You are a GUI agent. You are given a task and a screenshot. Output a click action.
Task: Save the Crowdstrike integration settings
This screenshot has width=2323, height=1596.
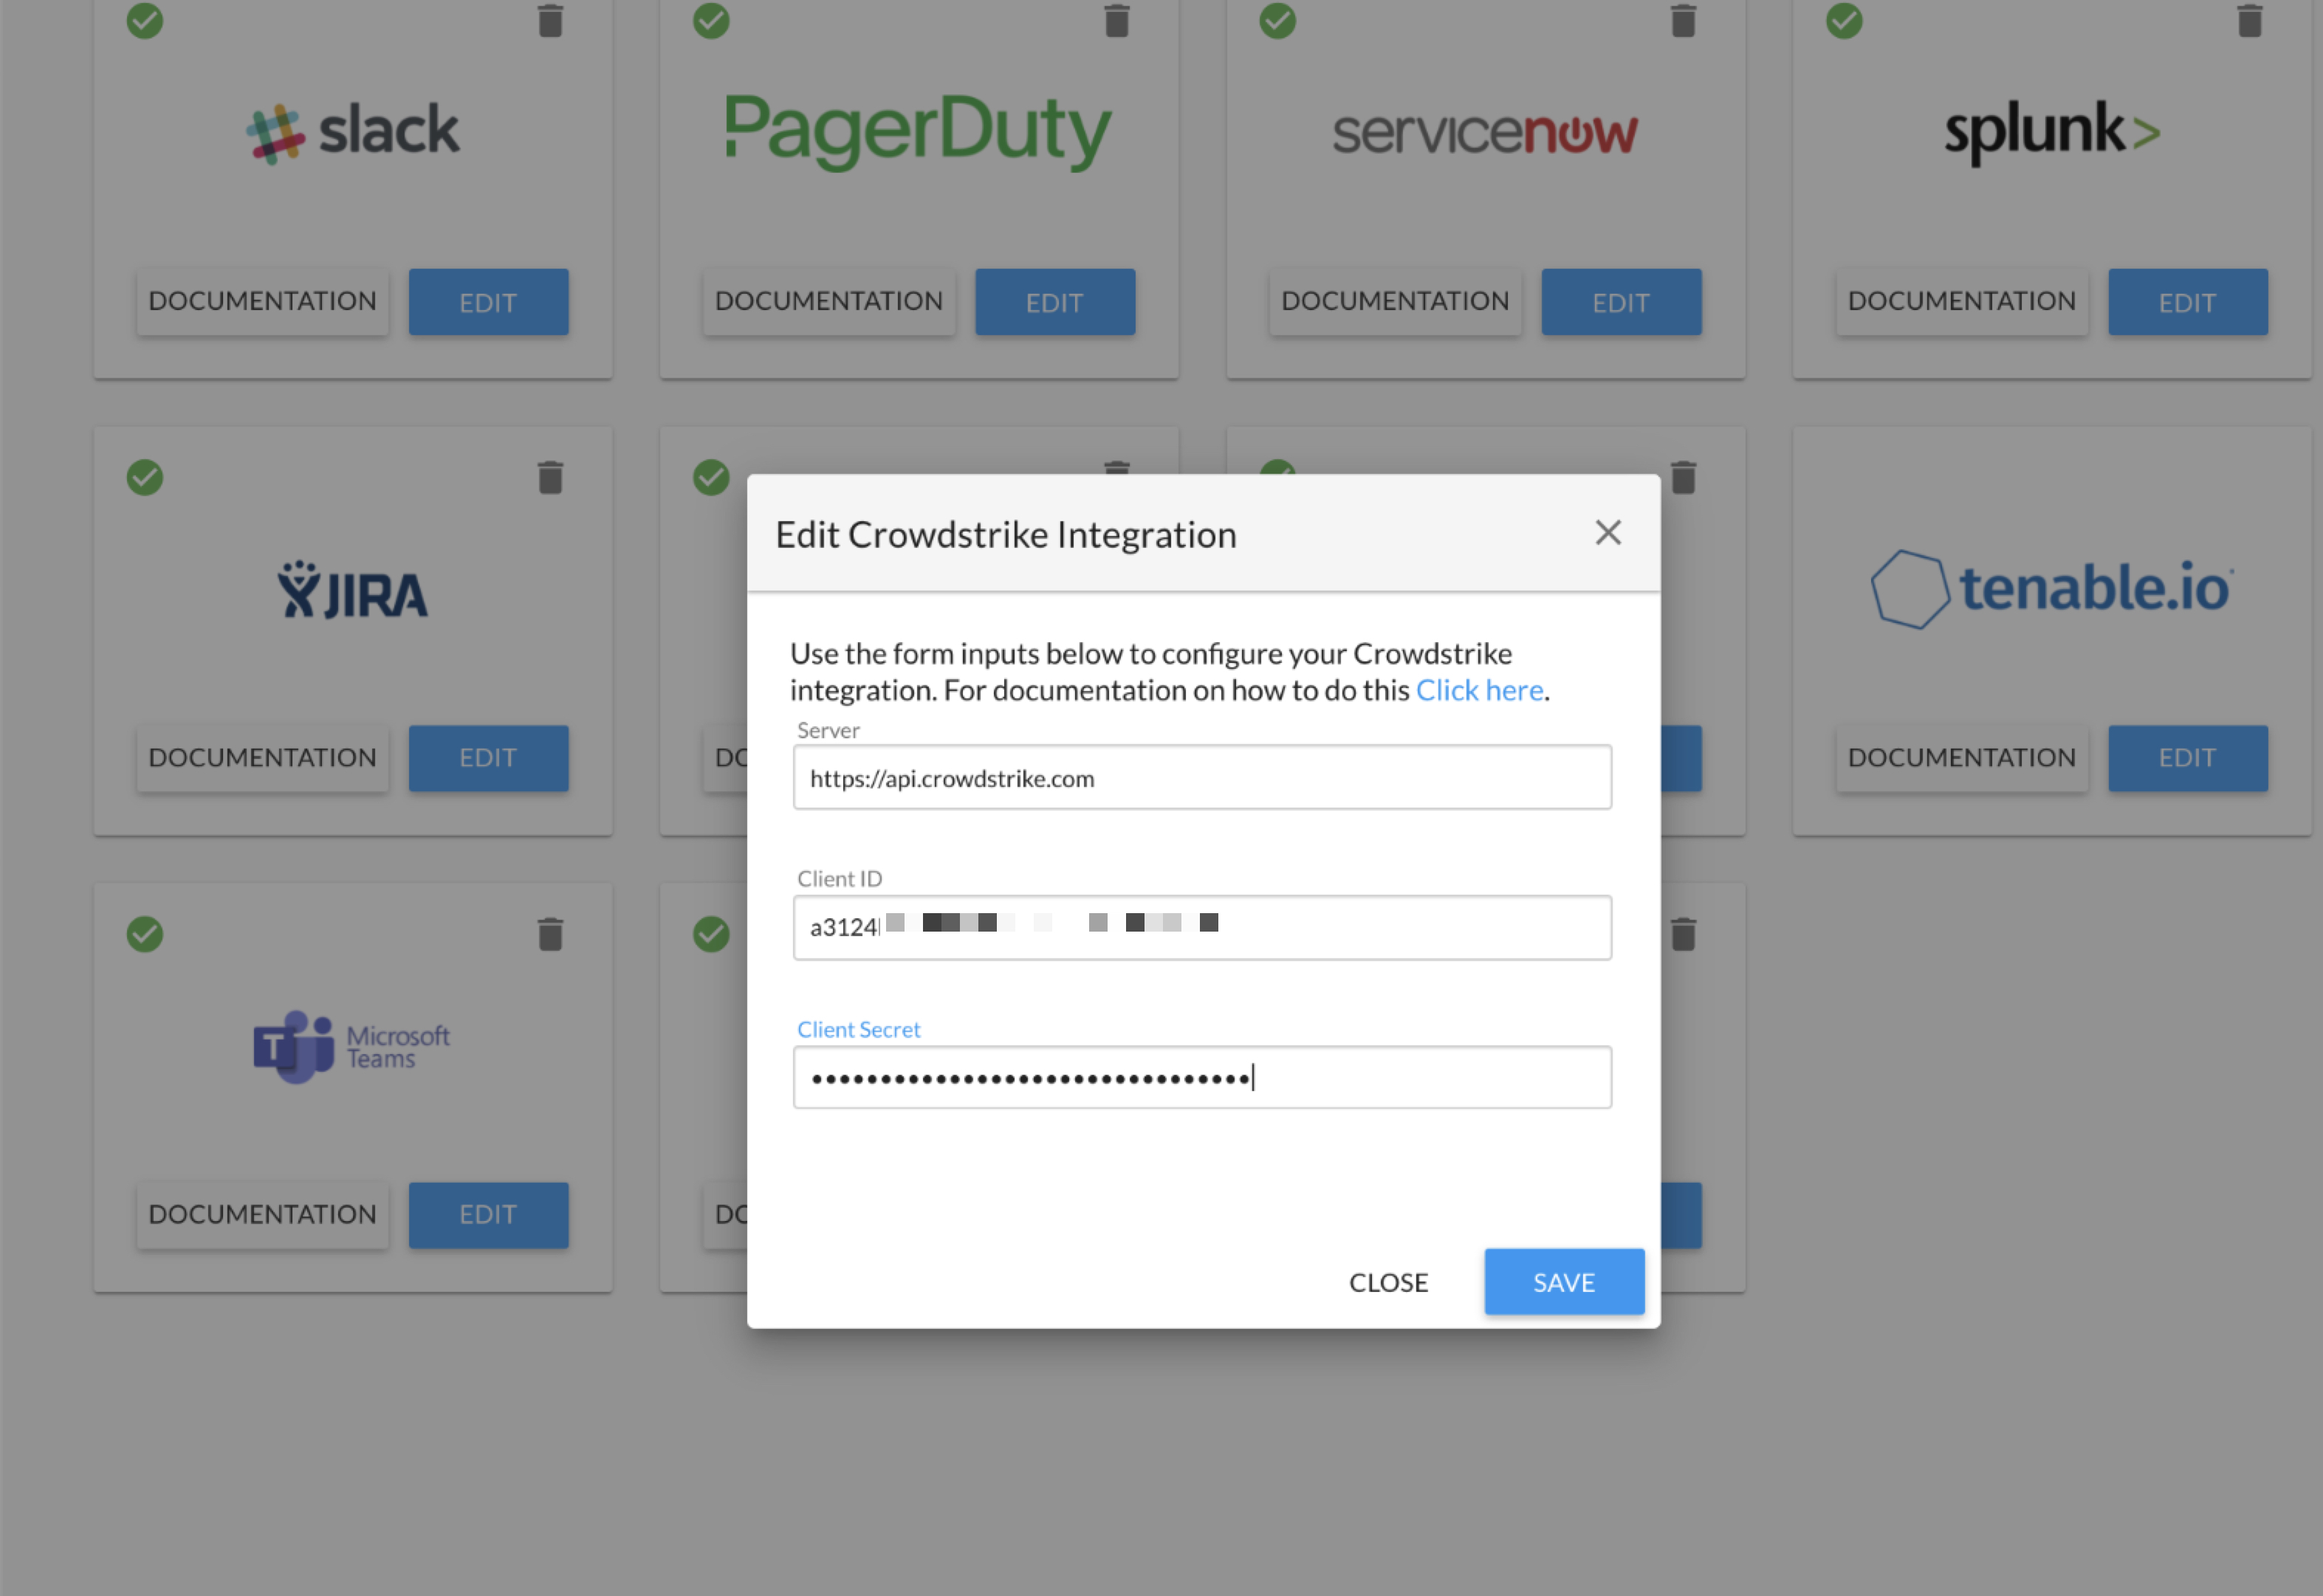point(1563,1282)
